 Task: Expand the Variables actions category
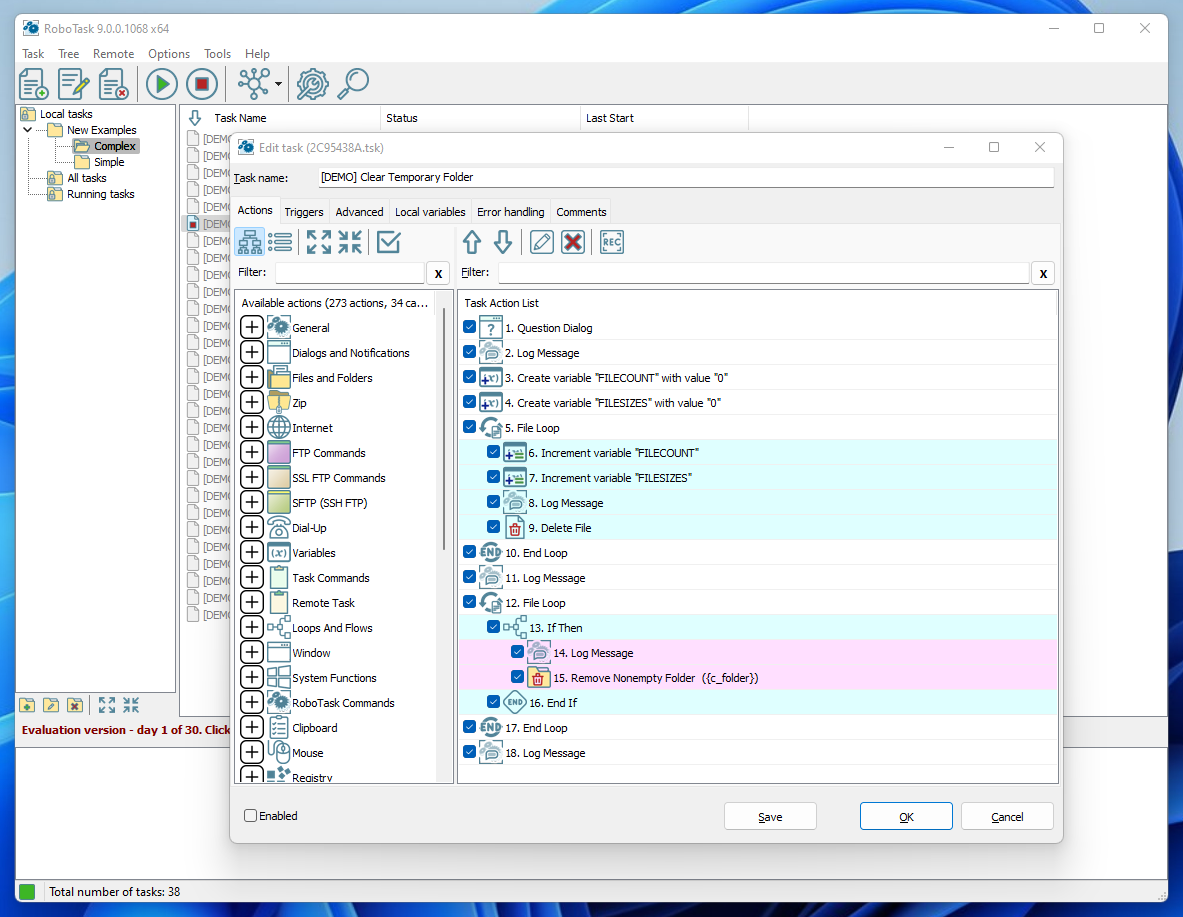pyautogui.click(x=252, y=552)
